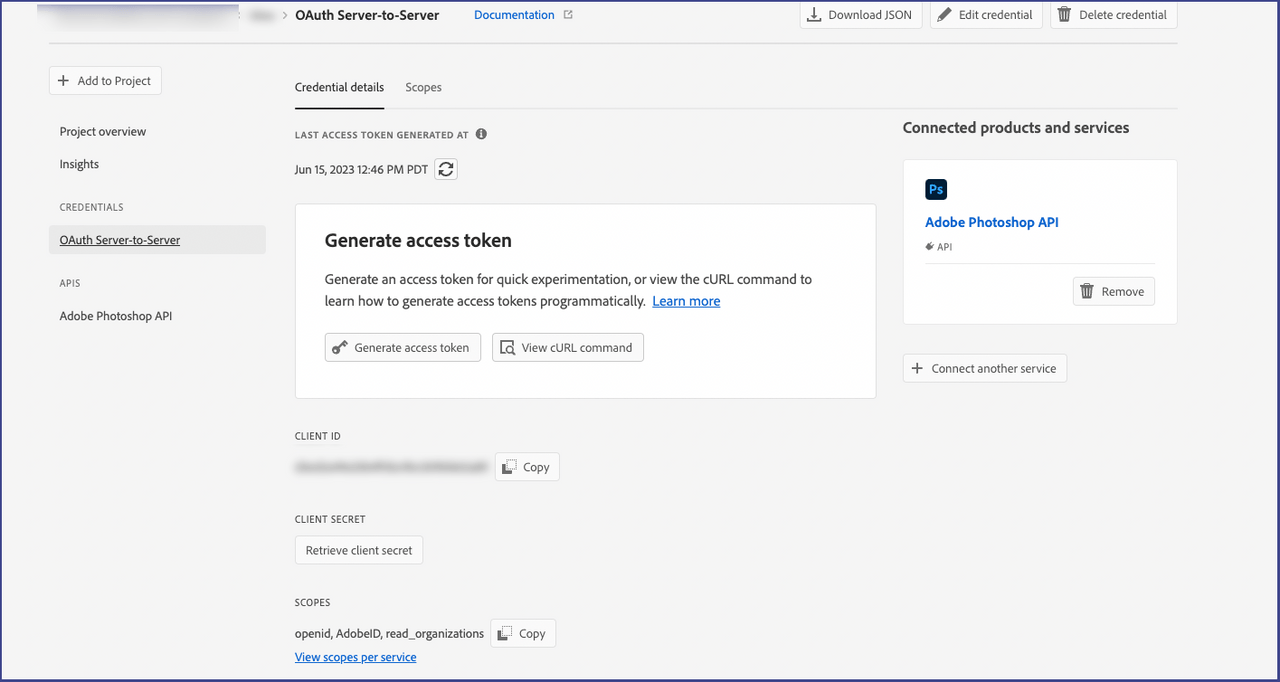
Task: Follow the Learn more link
Action: pos(686,301)
